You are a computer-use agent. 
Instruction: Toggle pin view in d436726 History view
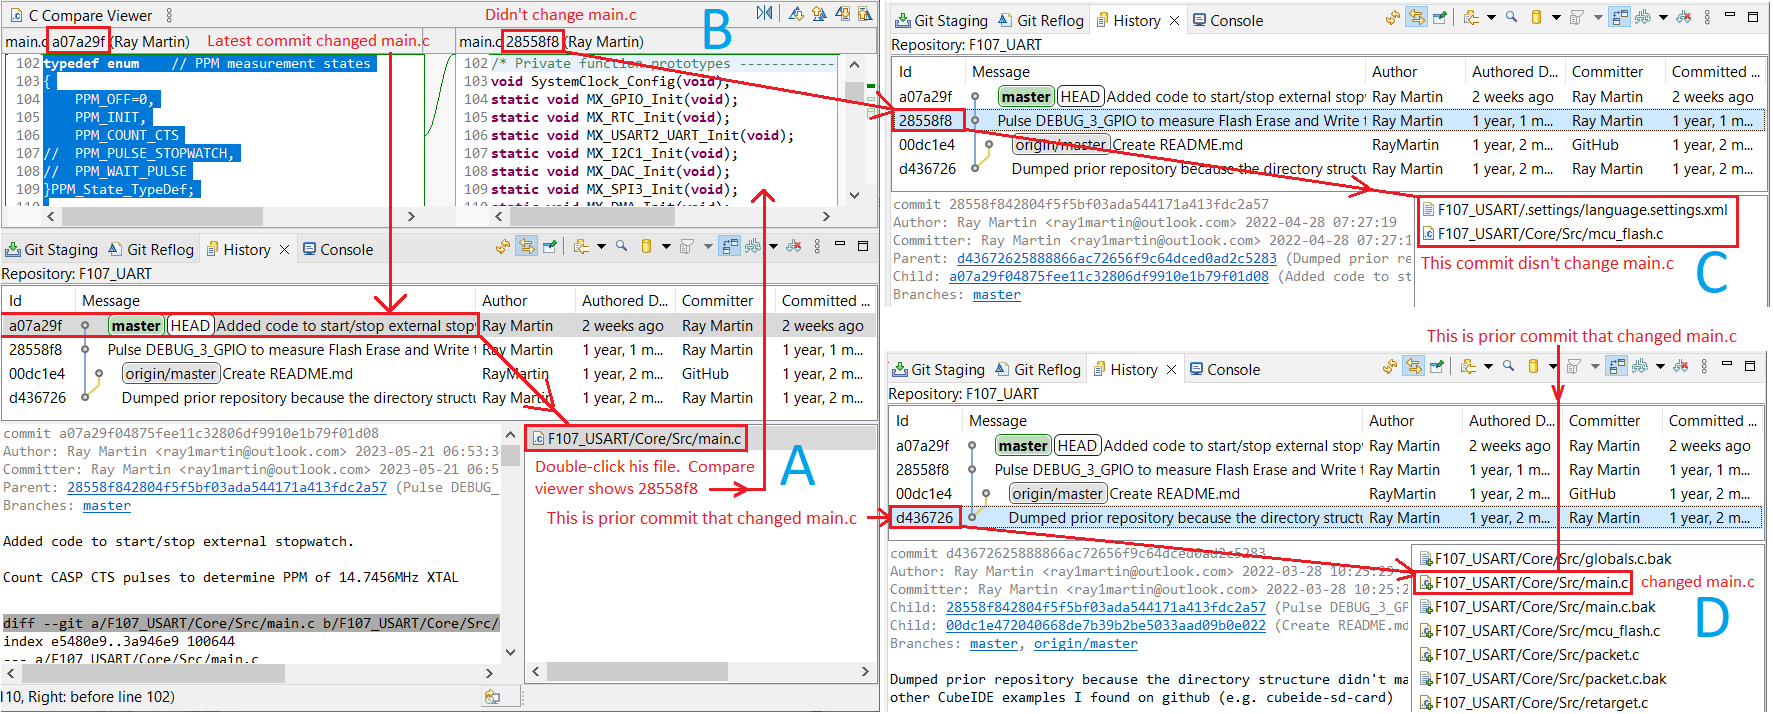[x=1437, y=366]
